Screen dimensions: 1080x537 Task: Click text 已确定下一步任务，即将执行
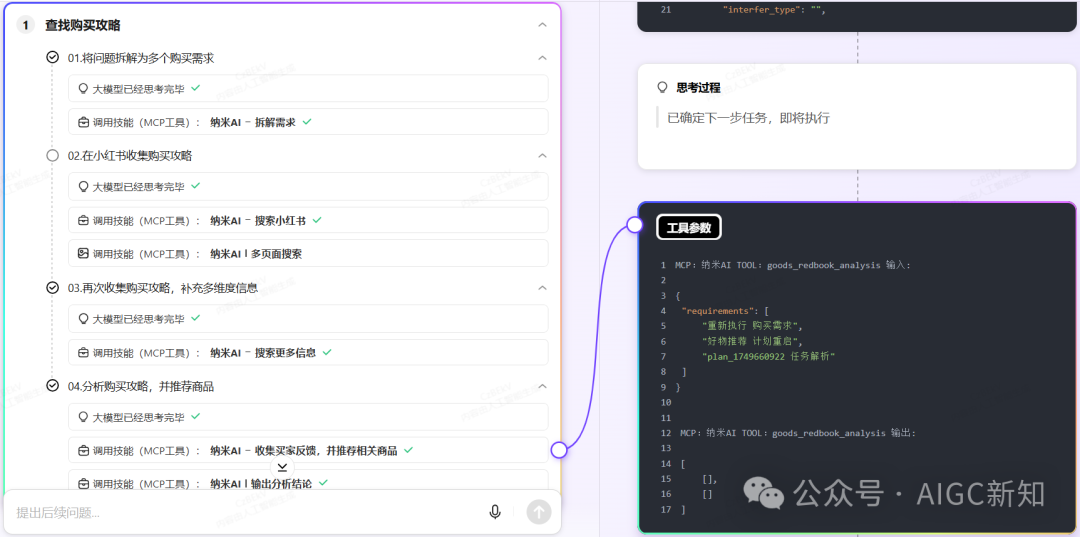coord(749,118)
